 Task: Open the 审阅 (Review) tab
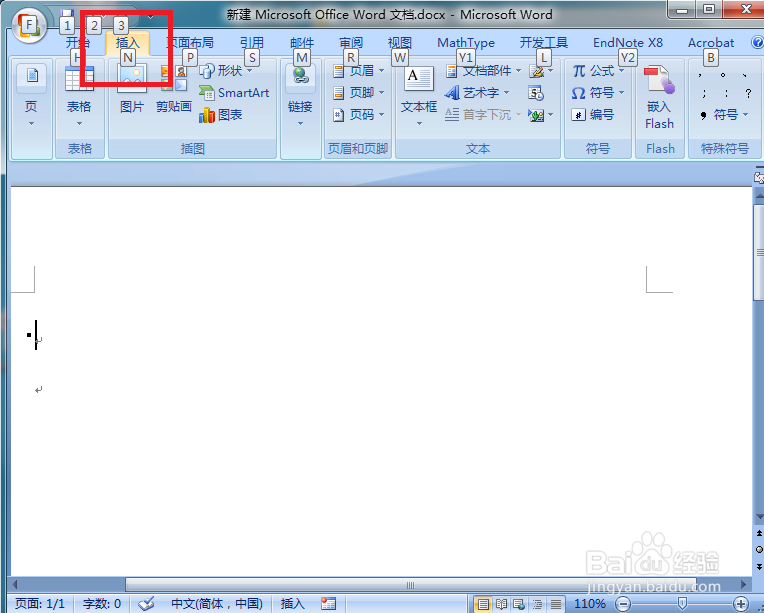pyautogui.click(x=351, y=43)
